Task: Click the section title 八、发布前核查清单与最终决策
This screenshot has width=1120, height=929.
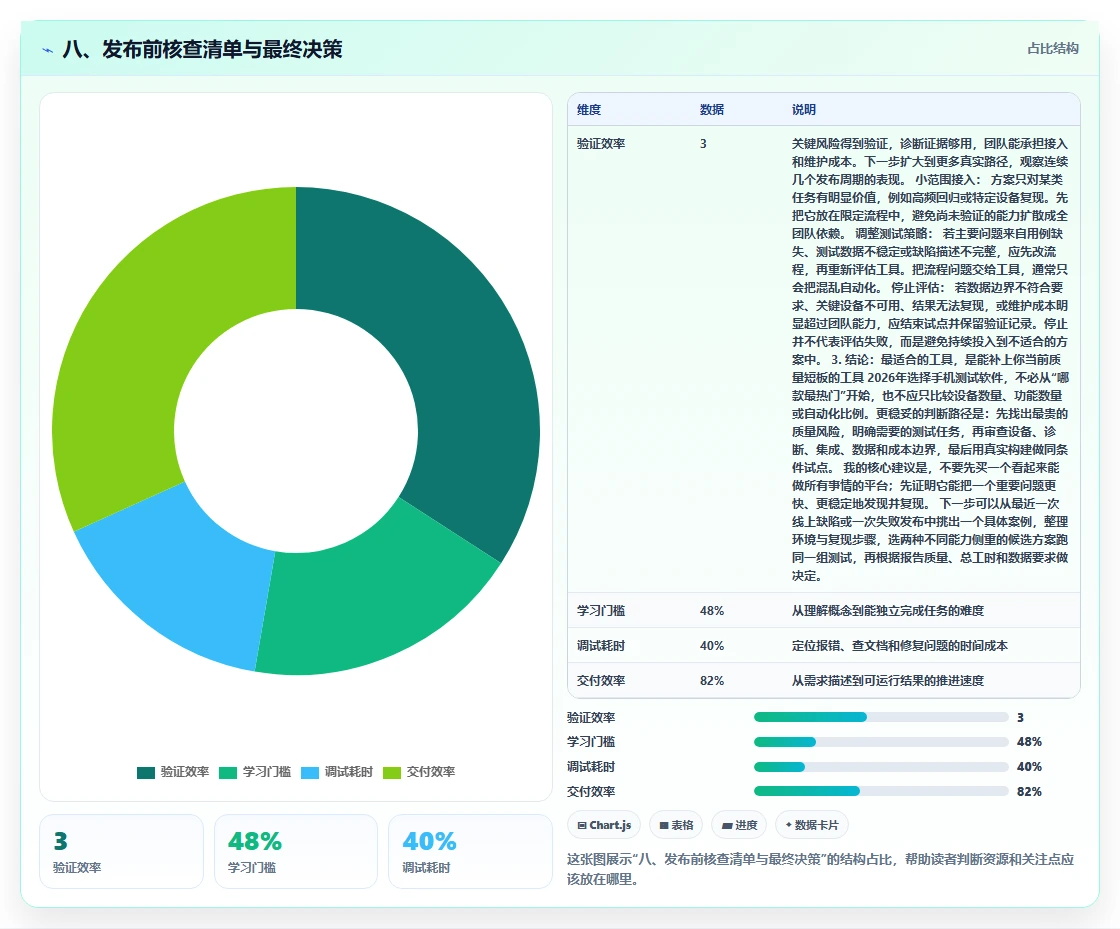Action: (203, 49)
